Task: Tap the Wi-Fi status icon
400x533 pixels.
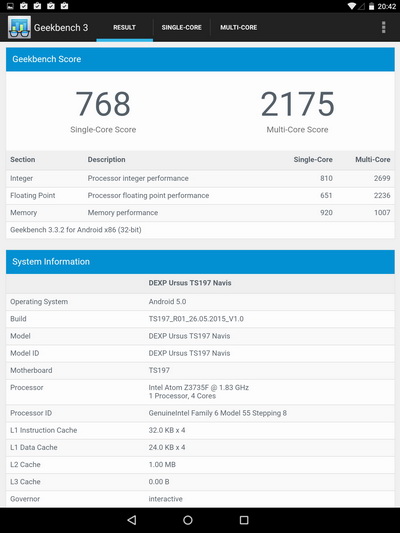Action: point(352,6)
